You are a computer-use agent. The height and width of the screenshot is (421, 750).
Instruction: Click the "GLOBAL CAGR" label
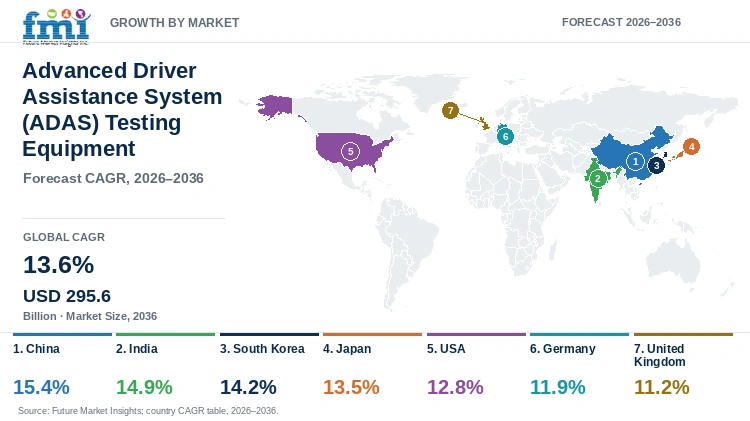pos(64,237)
